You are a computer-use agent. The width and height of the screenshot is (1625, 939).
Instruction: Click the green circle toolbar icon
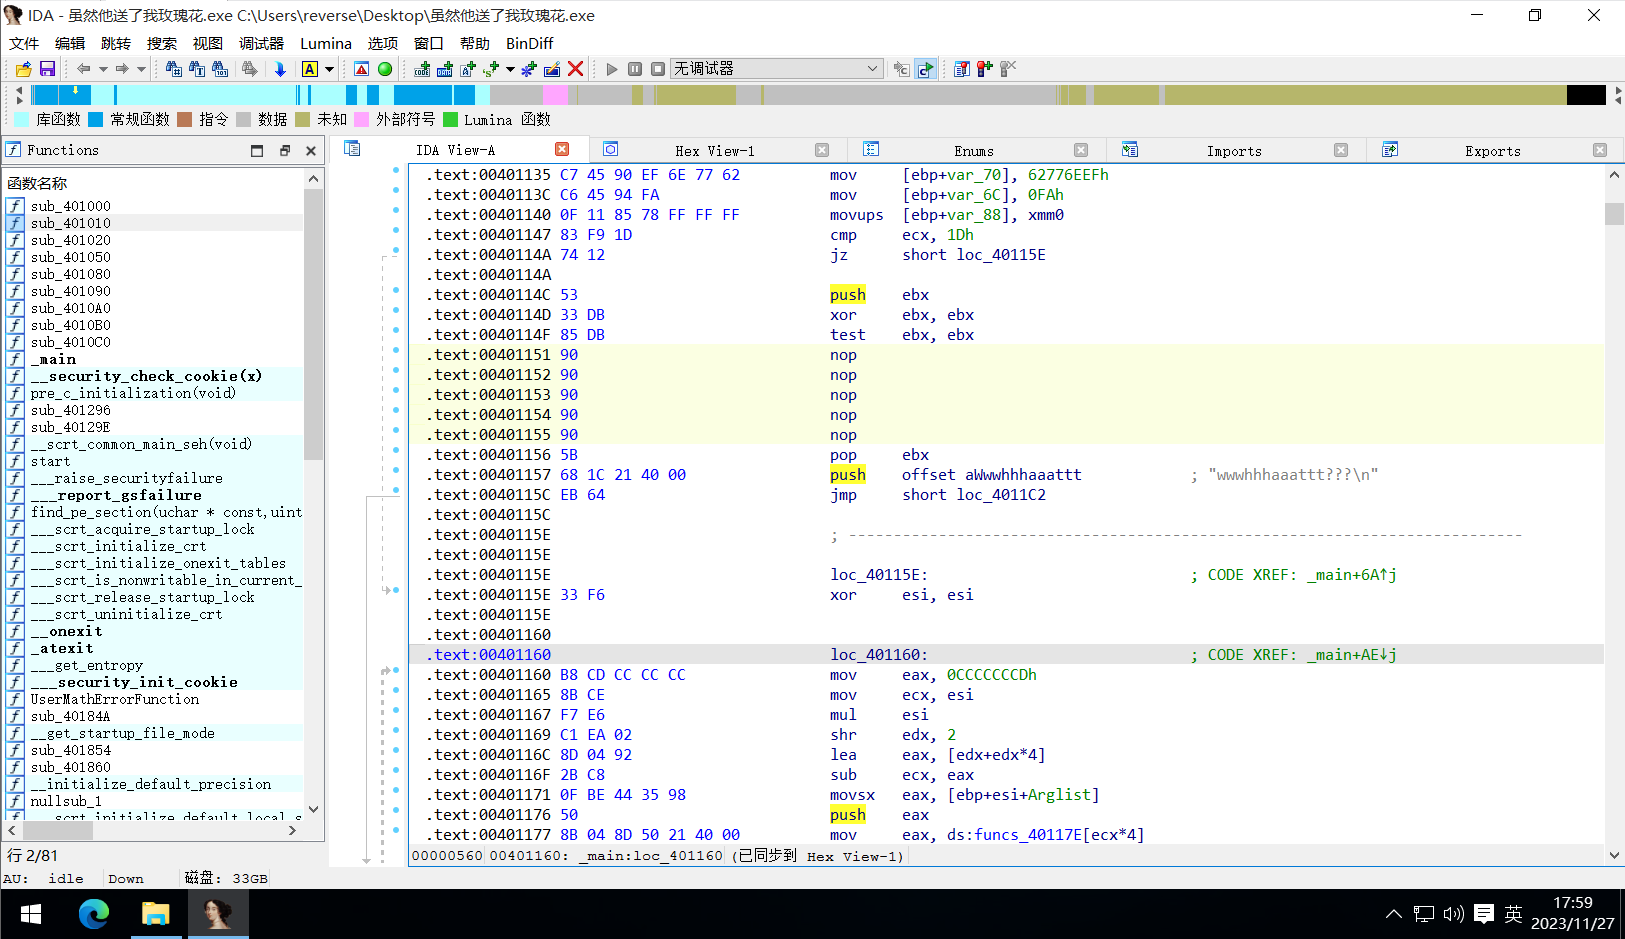(x=385, y=69)
